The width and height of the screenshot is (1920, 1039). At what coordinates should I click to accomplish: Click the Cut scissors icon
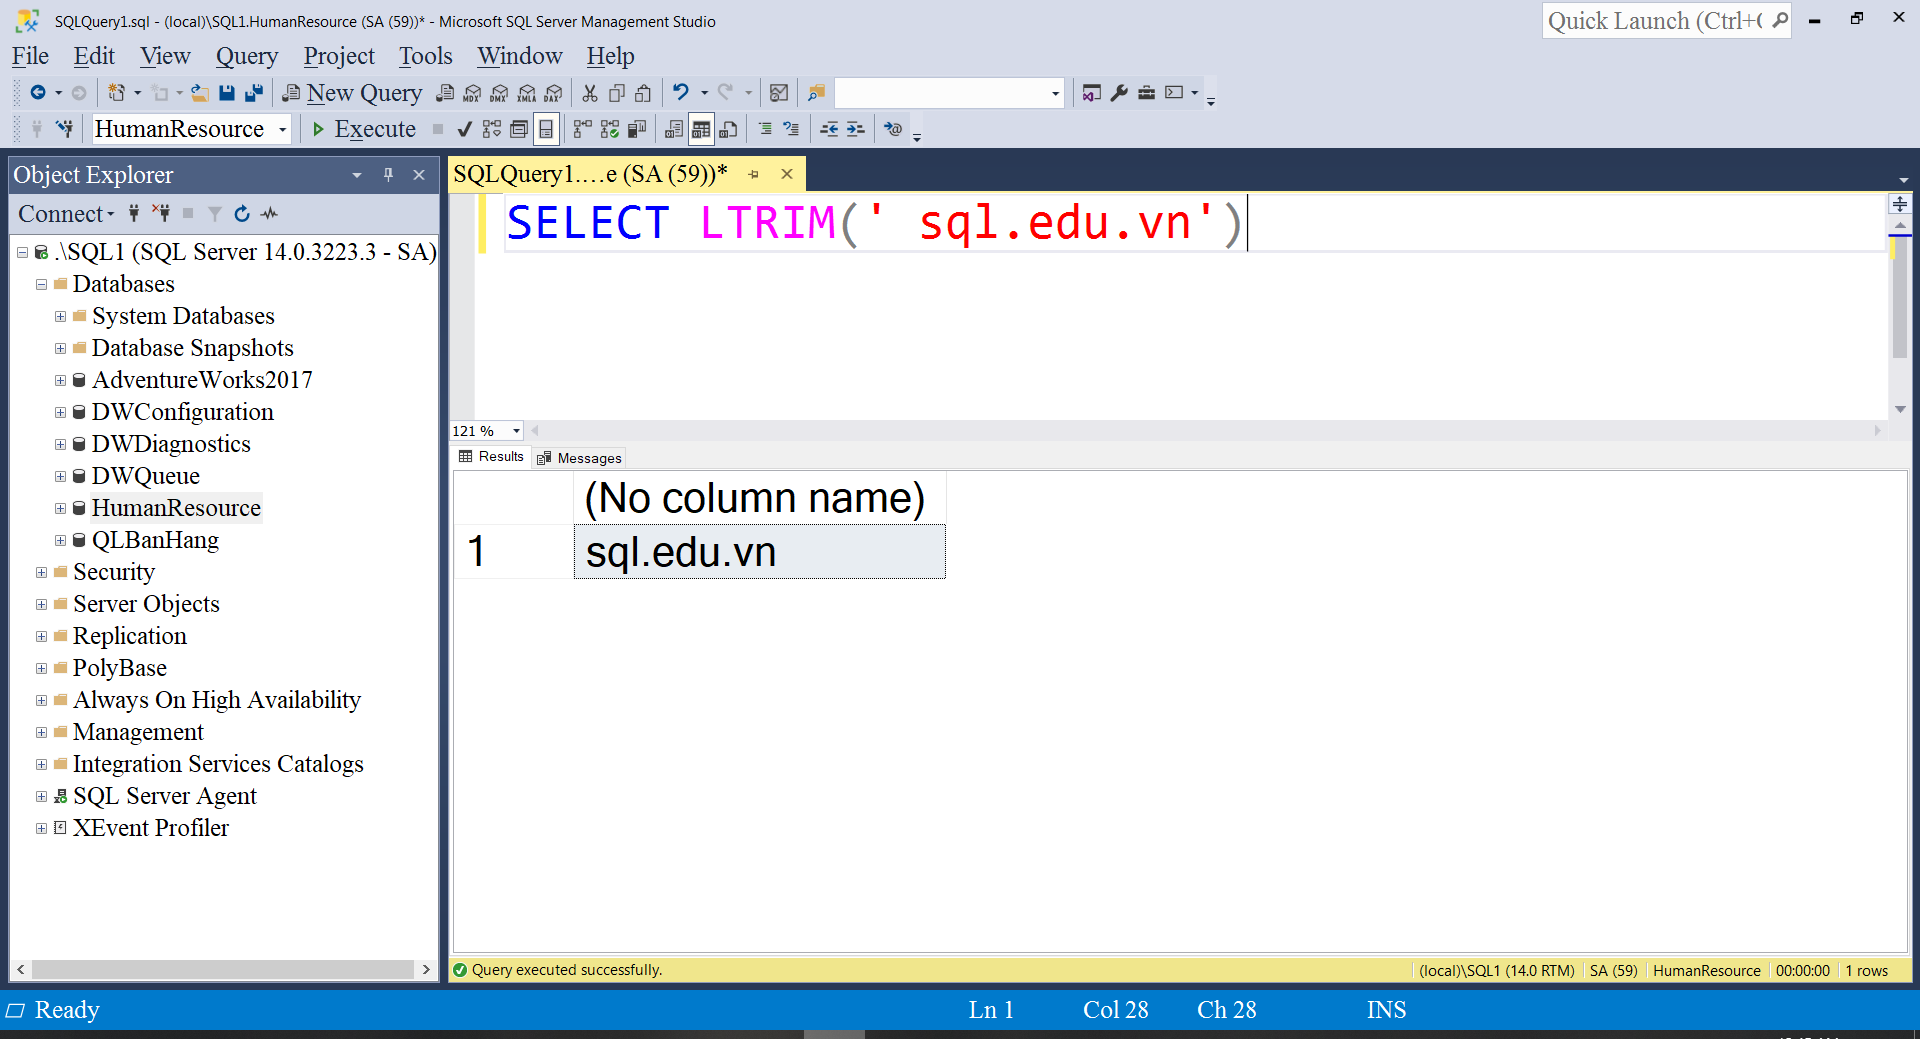[x=590, y=93]
